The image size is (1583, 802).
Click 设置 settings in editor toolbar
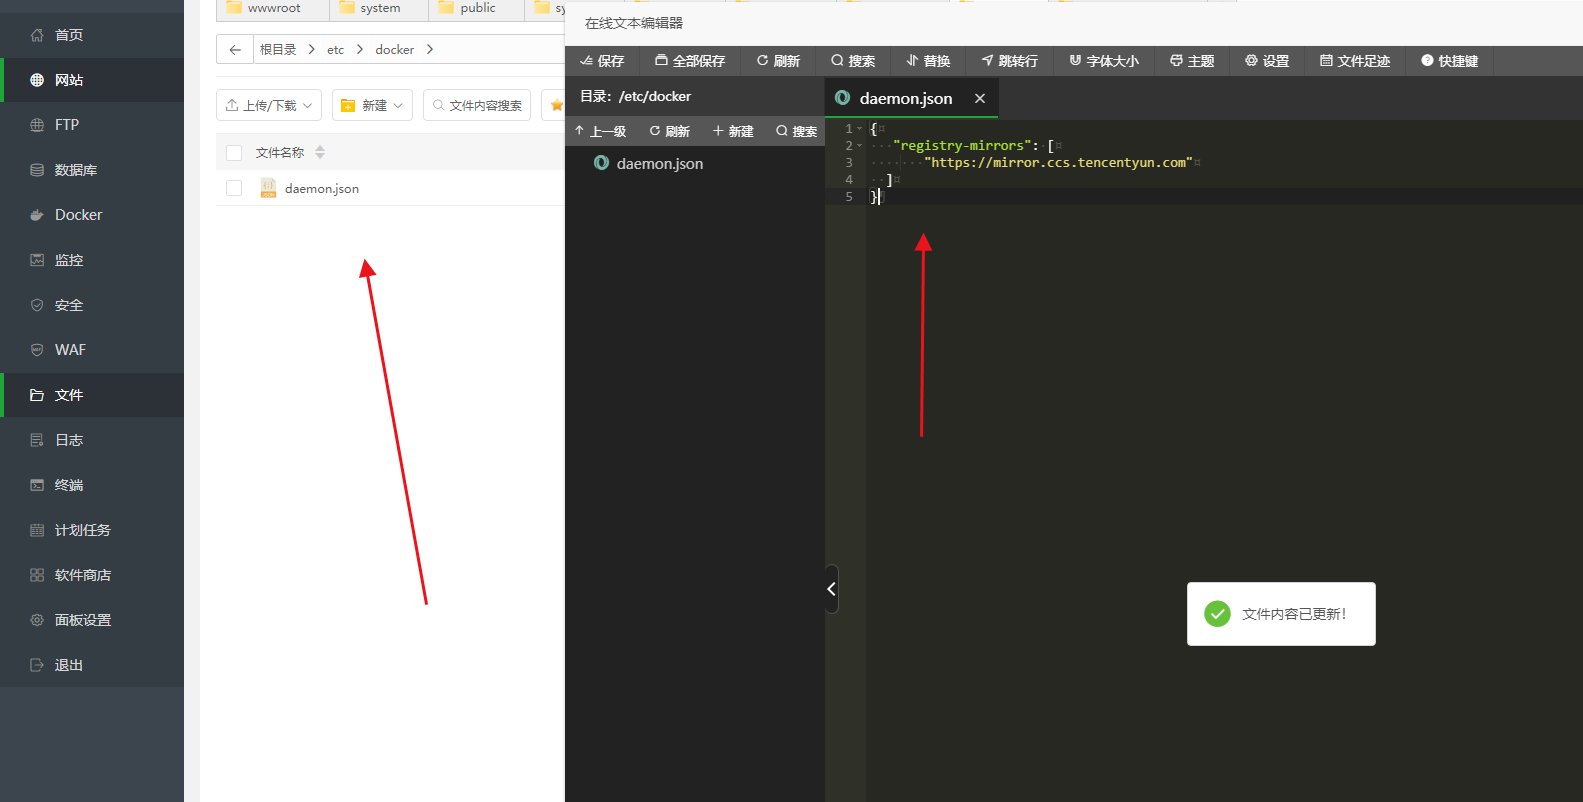pos(1267,61)
